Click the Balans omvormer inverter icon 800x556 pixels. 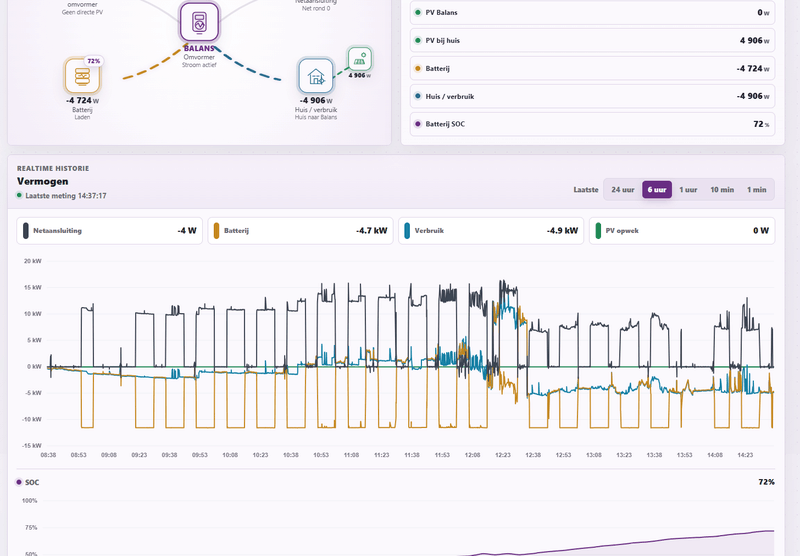coord(199,22)
